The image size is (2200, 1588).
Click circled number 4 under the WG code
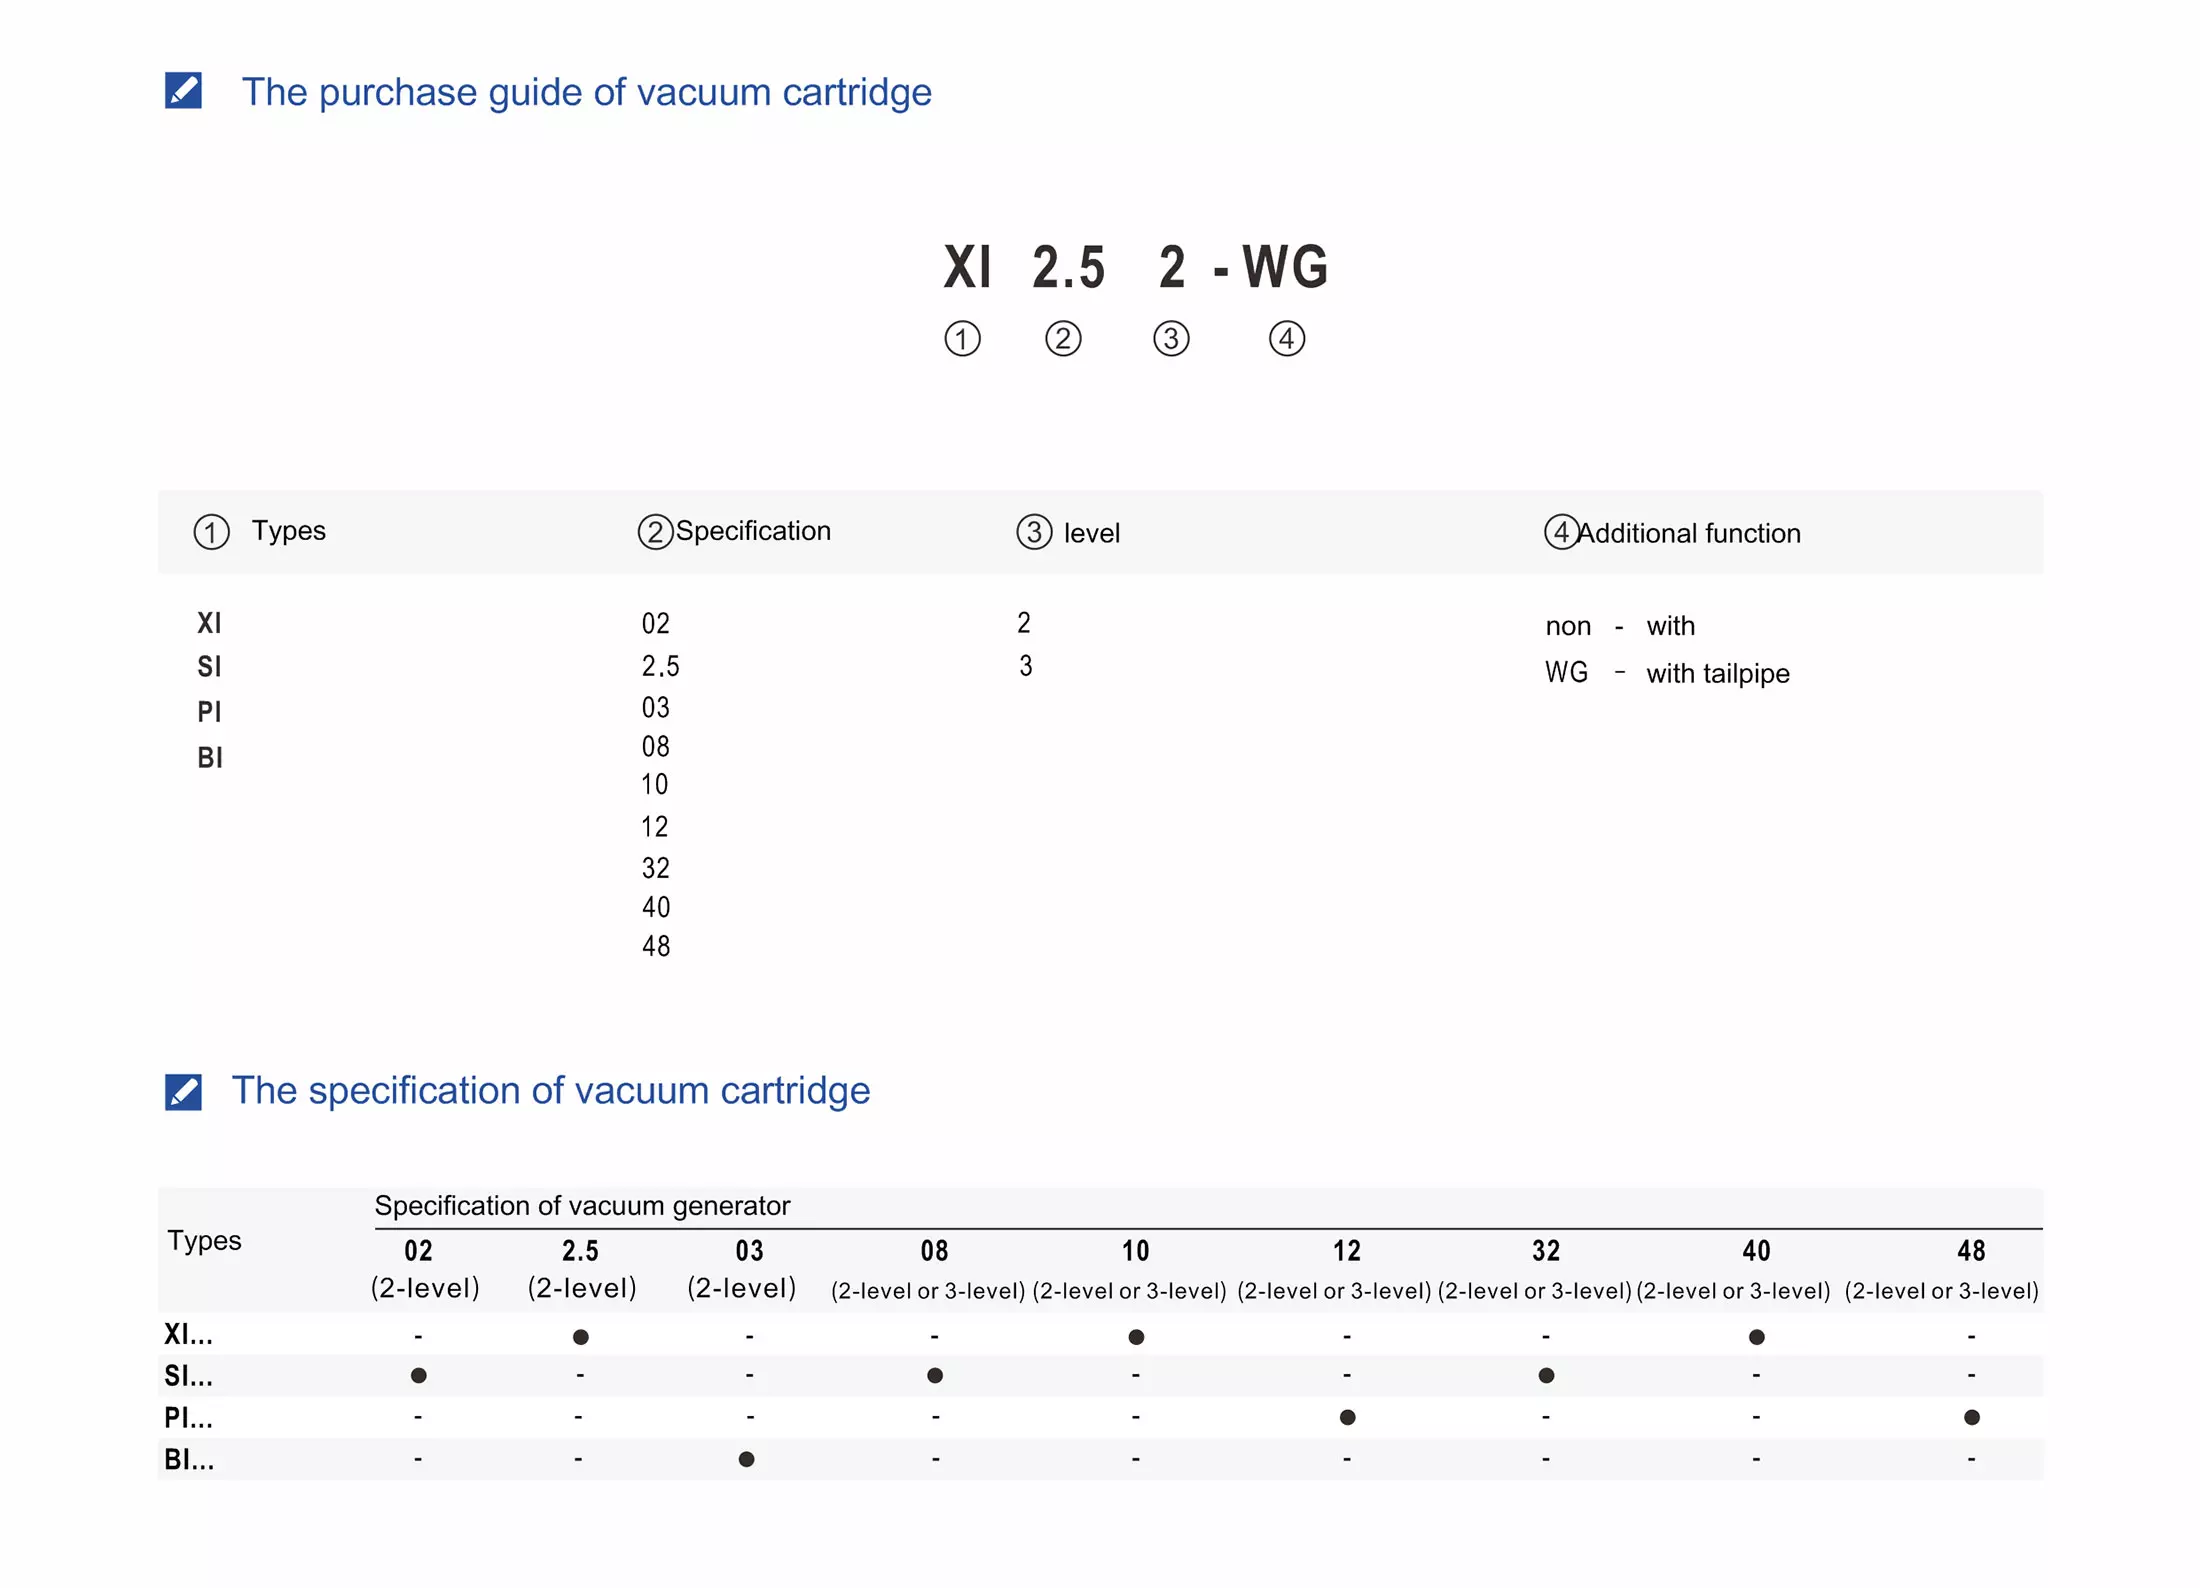tap(1286, 339)
